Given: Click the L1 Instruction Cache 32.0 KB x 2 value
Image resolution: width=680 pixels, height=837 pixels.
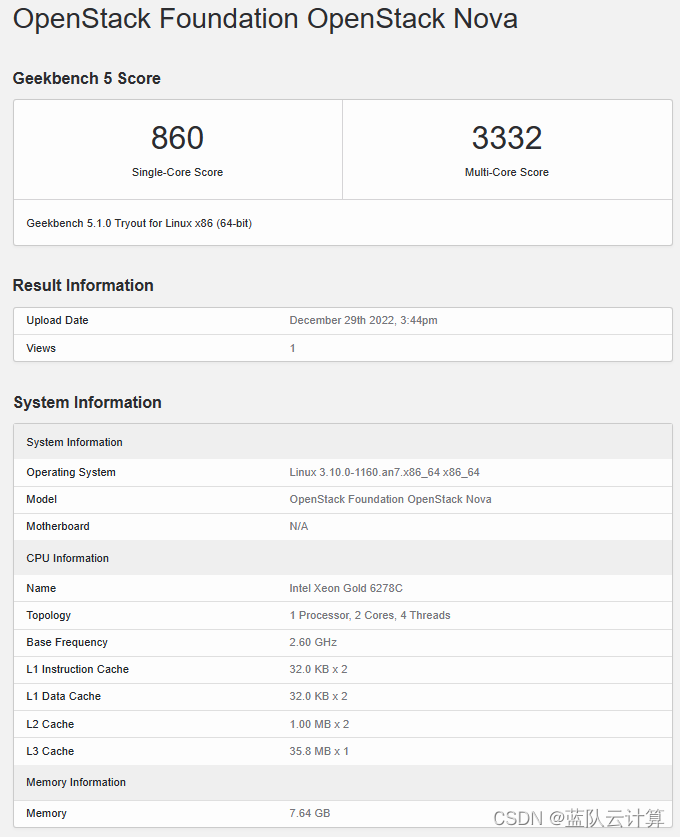Looking at the screenshot, I should point(318,669).
